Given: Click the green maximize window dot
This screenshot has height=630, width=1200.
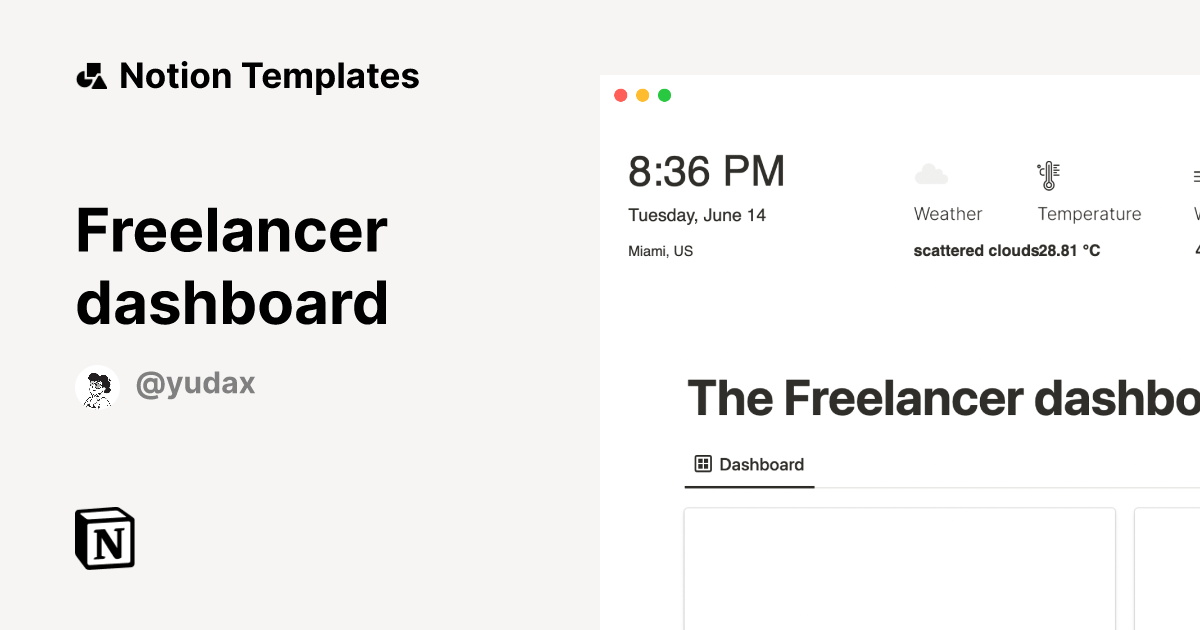Looking at the screenshot, I should coord(665,96).
